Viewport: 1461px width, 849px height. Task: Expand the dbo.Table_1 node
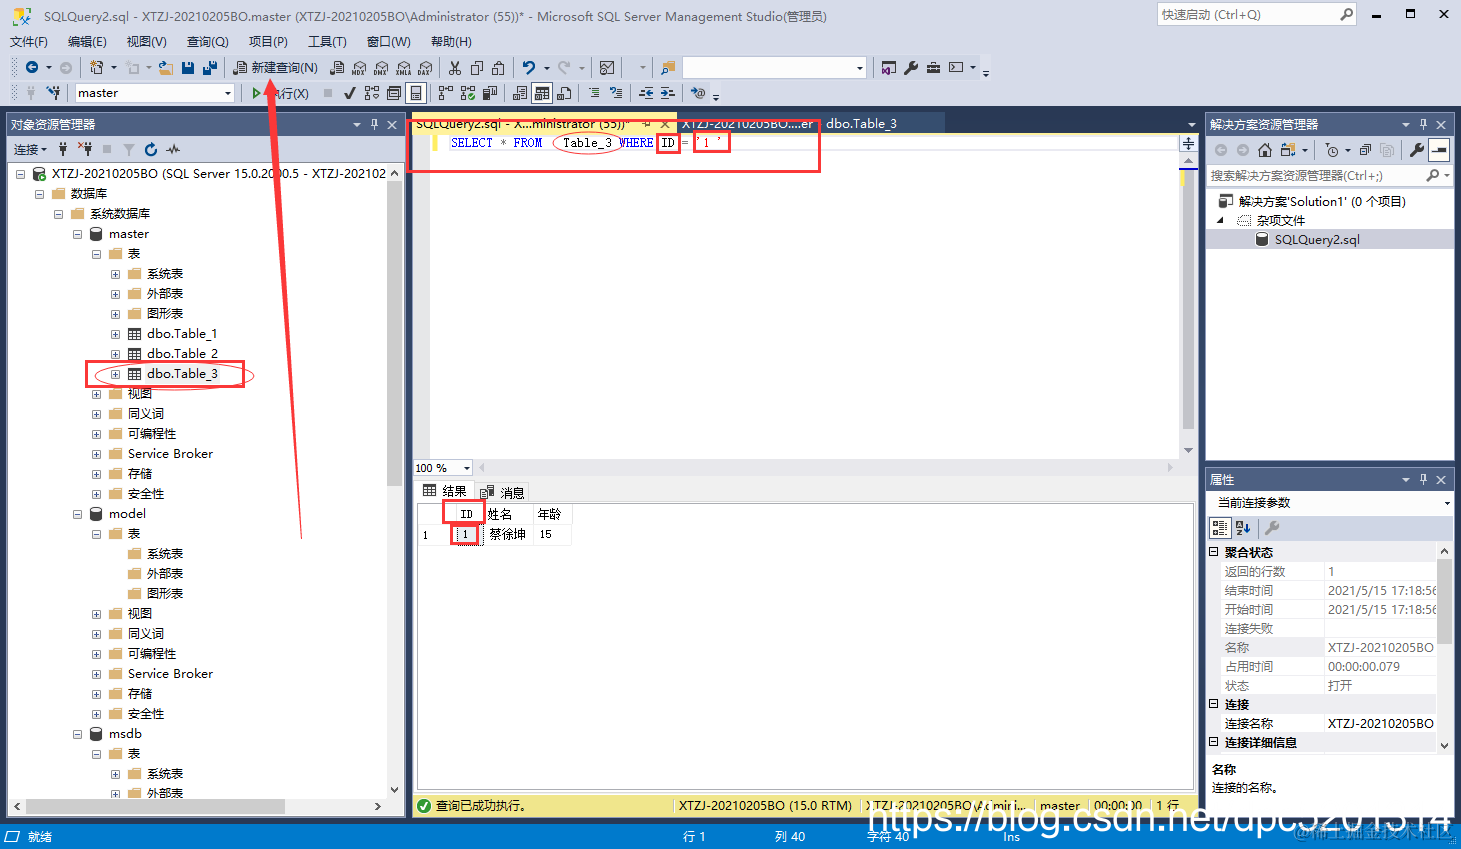tap(115, 334)
